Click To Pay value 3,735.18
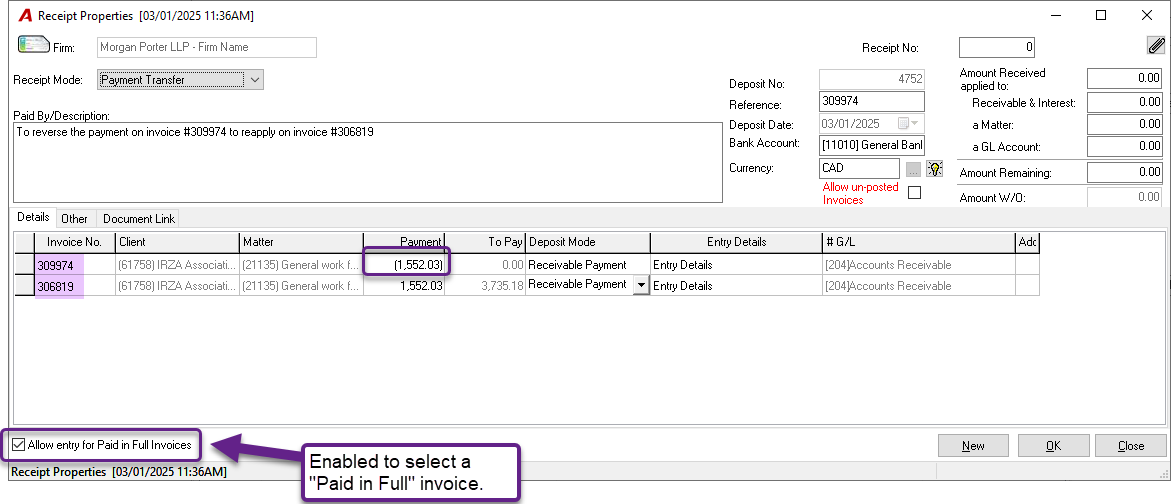Image resolution: width=1171 pixels, height=504 pixels. pos(485,286)
